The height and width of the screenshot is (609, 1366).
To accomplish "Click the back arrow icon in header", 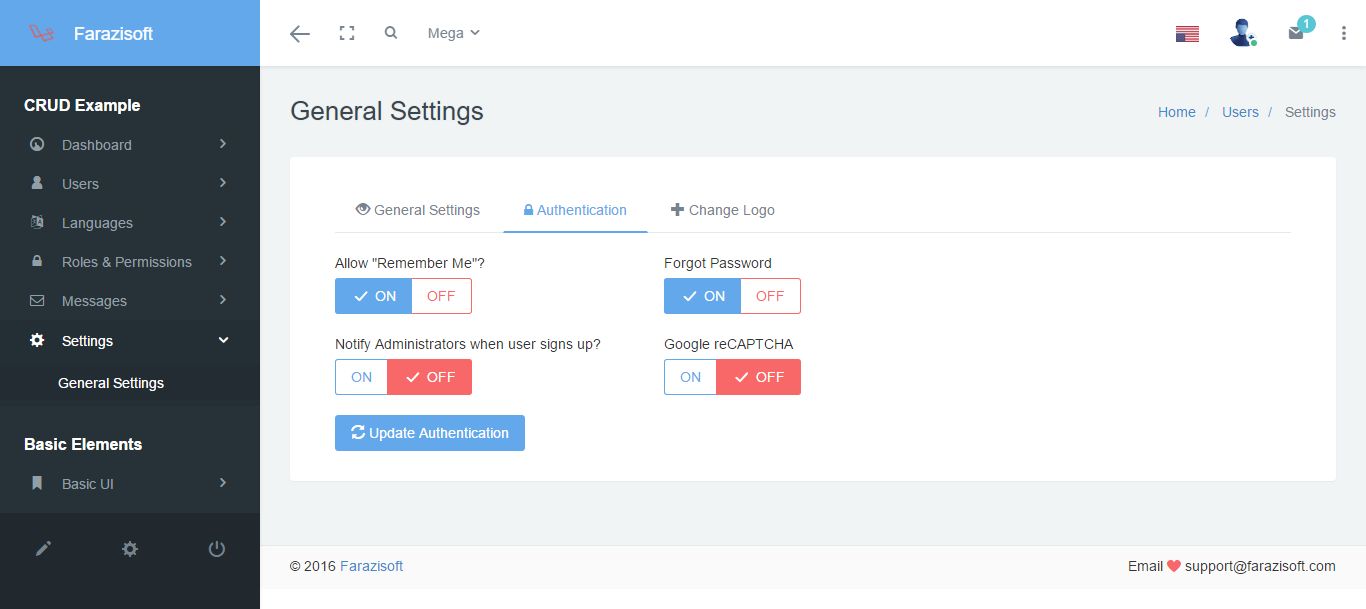I will click(299, 34).
